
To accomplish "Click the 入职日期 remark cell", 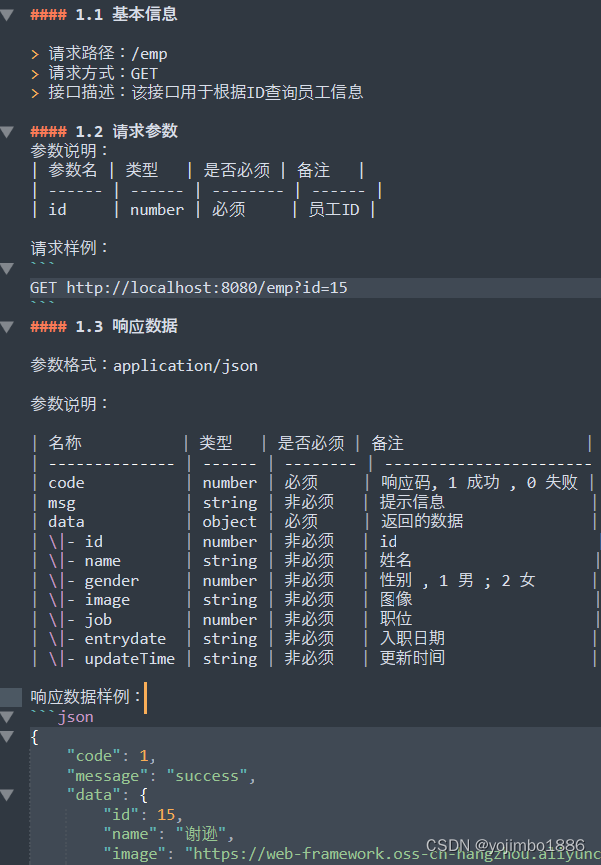I will [x=412, y=638].
